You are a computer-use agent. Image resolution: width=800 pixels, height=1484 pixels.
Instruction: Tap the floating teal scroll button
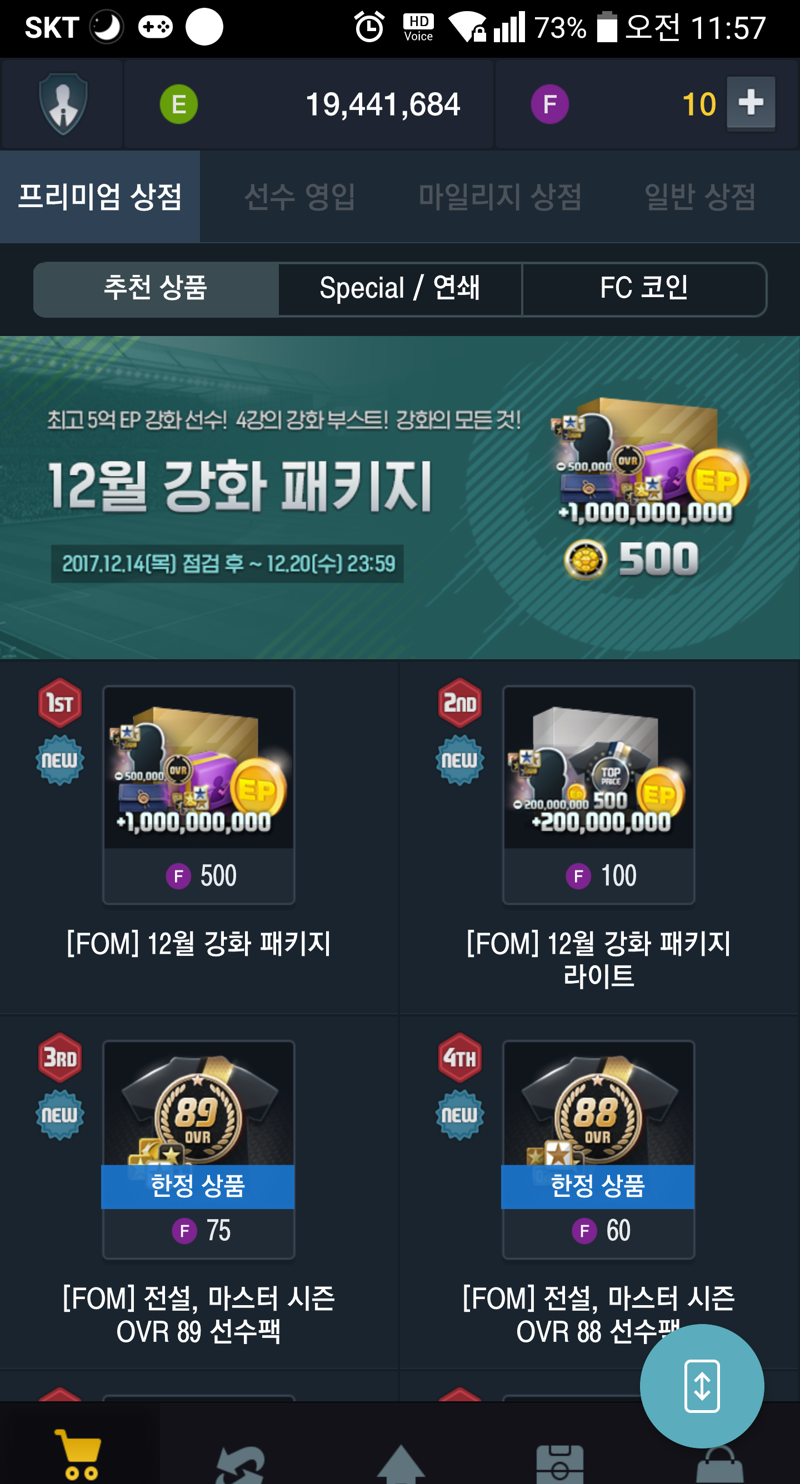702,1386
